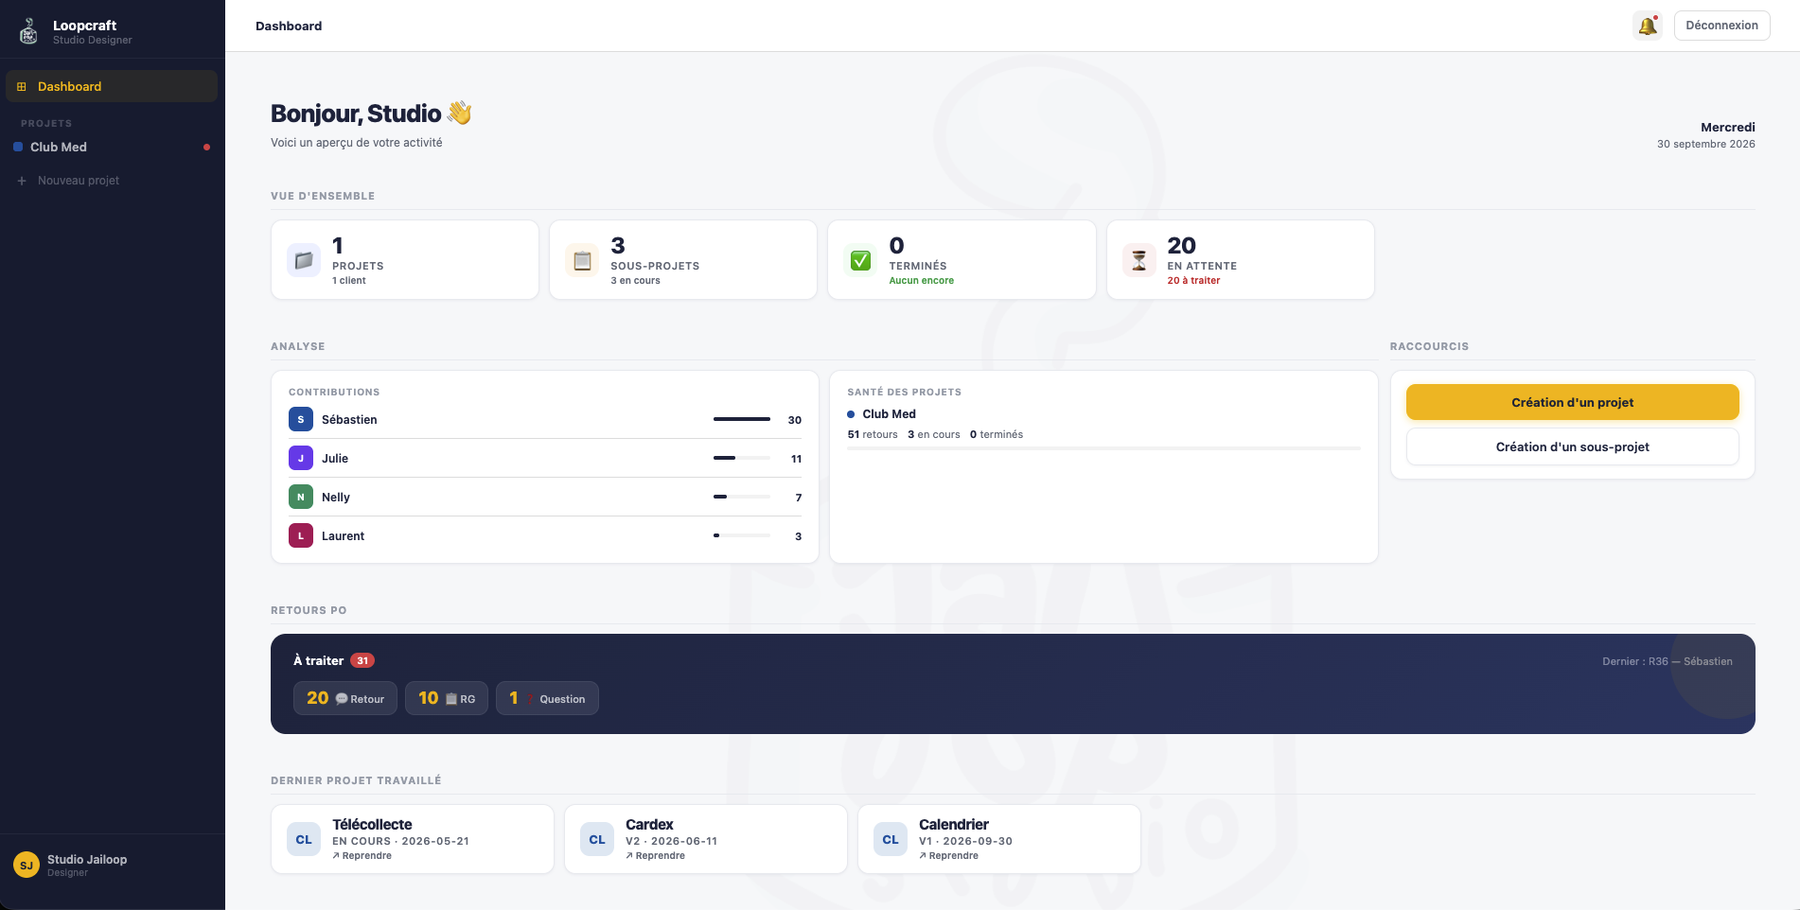Open the notifications bell

[1647, 26]
